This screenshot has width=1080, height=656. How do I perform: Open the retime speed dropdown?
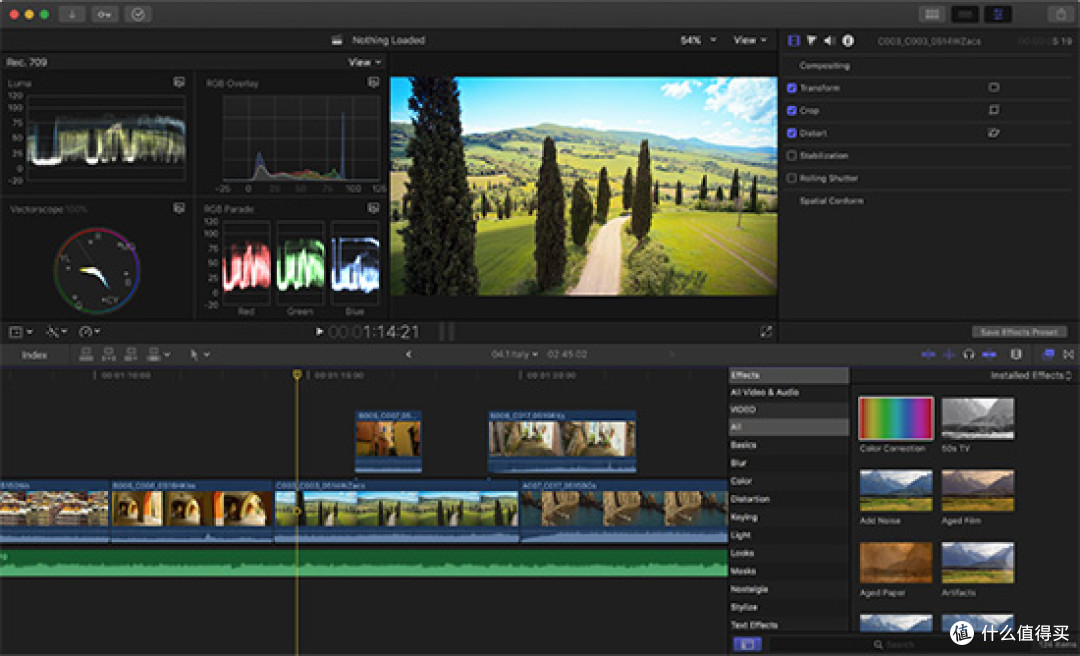pos(90,332)
